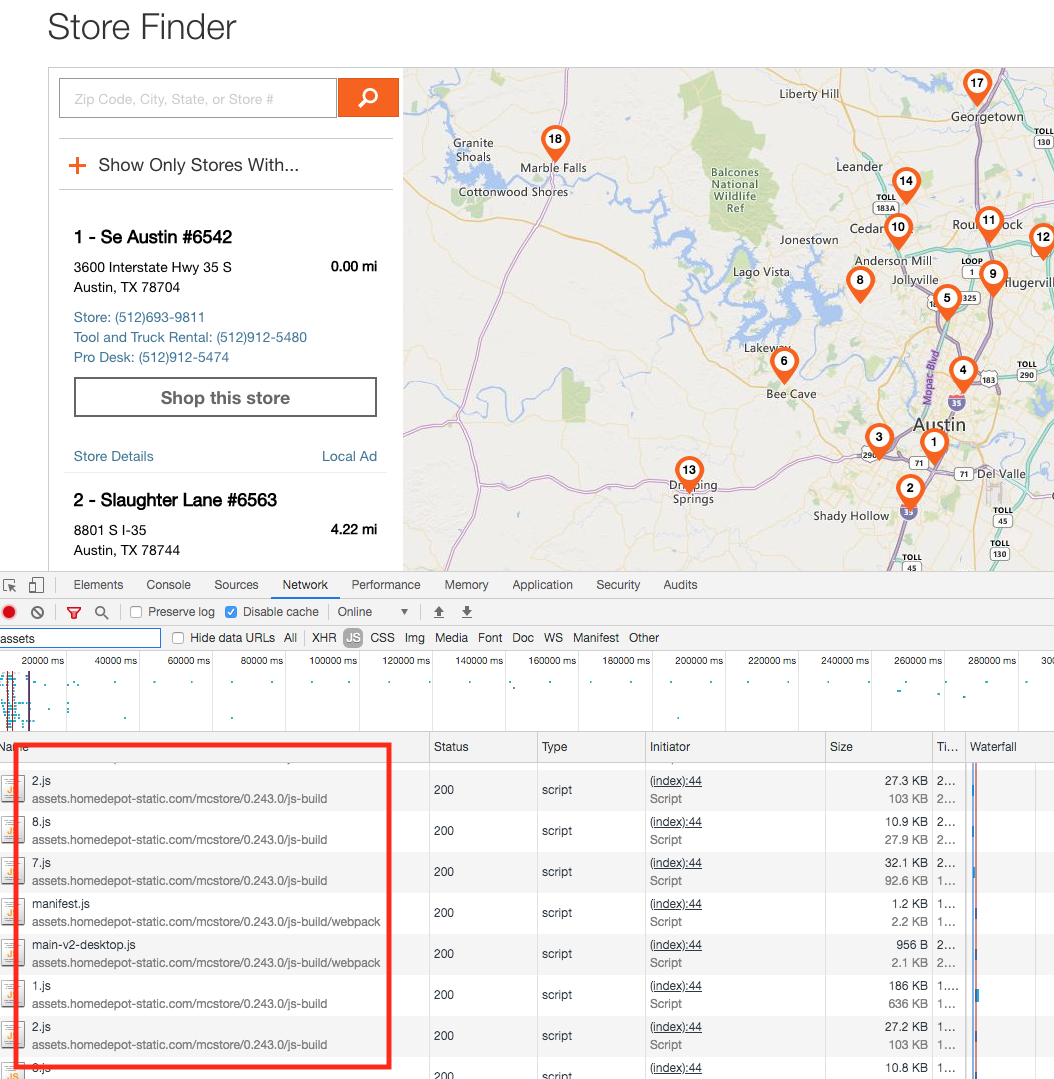Open the Performance tab
Screen dimensions: 1054x1079
(385, 585)
